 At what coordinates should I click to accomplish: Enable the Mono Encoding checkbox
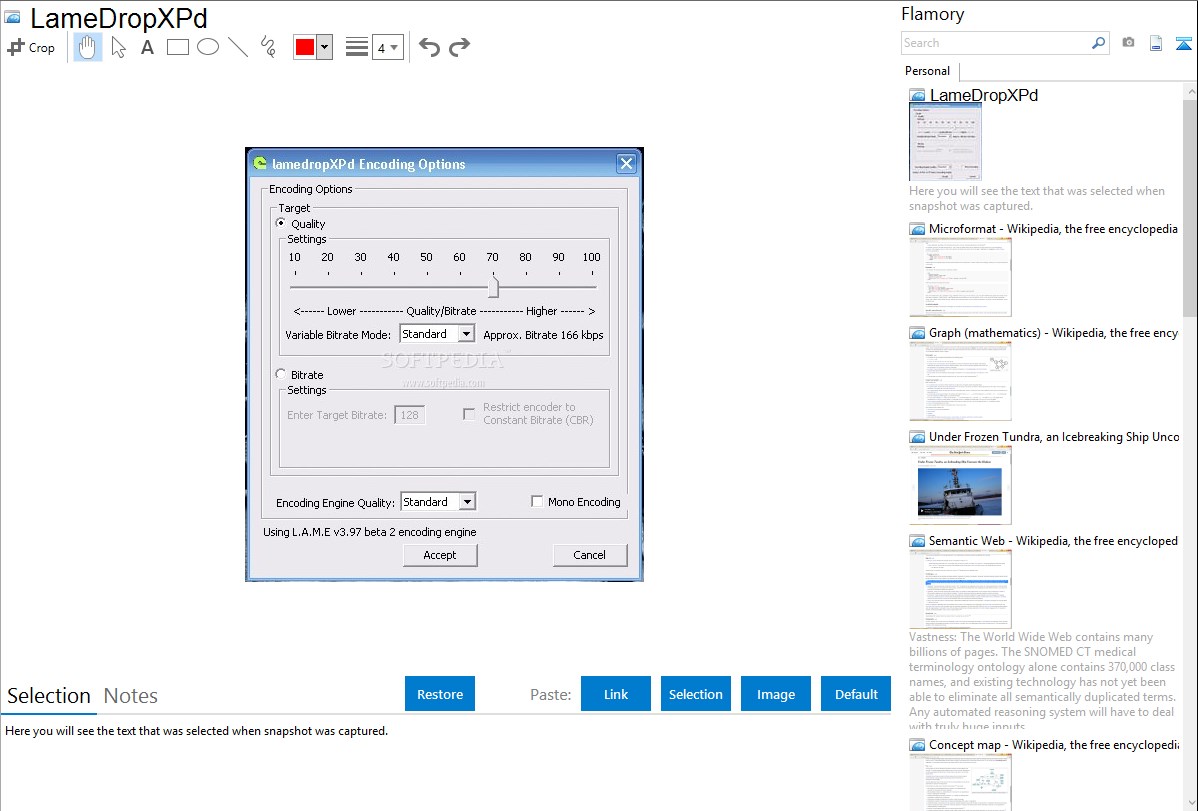click(x=537, y=502)
